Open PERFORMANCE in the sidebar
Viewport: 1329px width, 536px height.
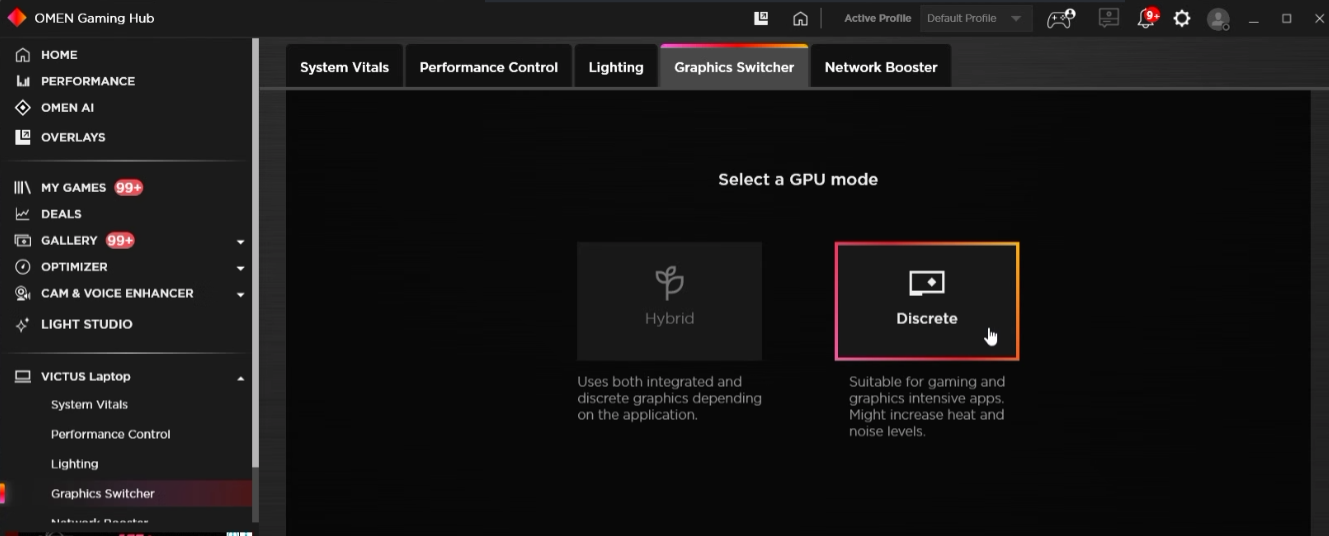click(88, 81)
